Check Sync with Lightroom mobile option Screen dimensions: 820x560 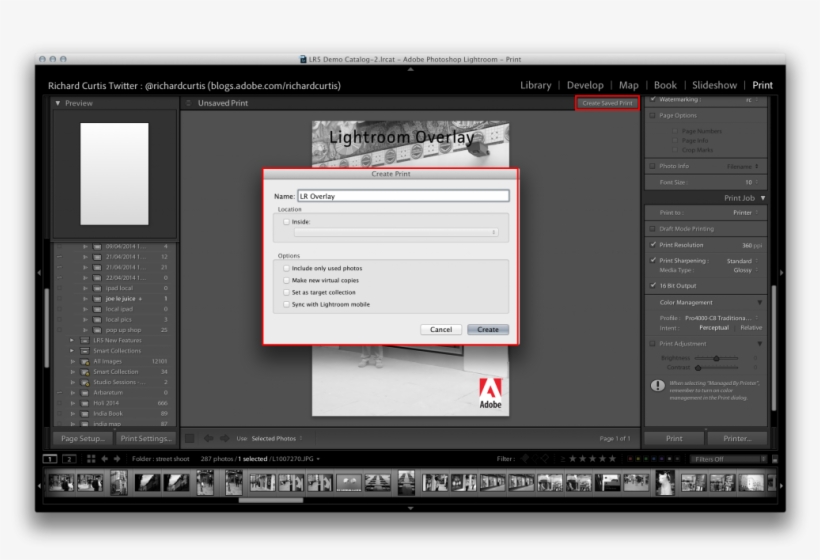(x=287, y=304)
